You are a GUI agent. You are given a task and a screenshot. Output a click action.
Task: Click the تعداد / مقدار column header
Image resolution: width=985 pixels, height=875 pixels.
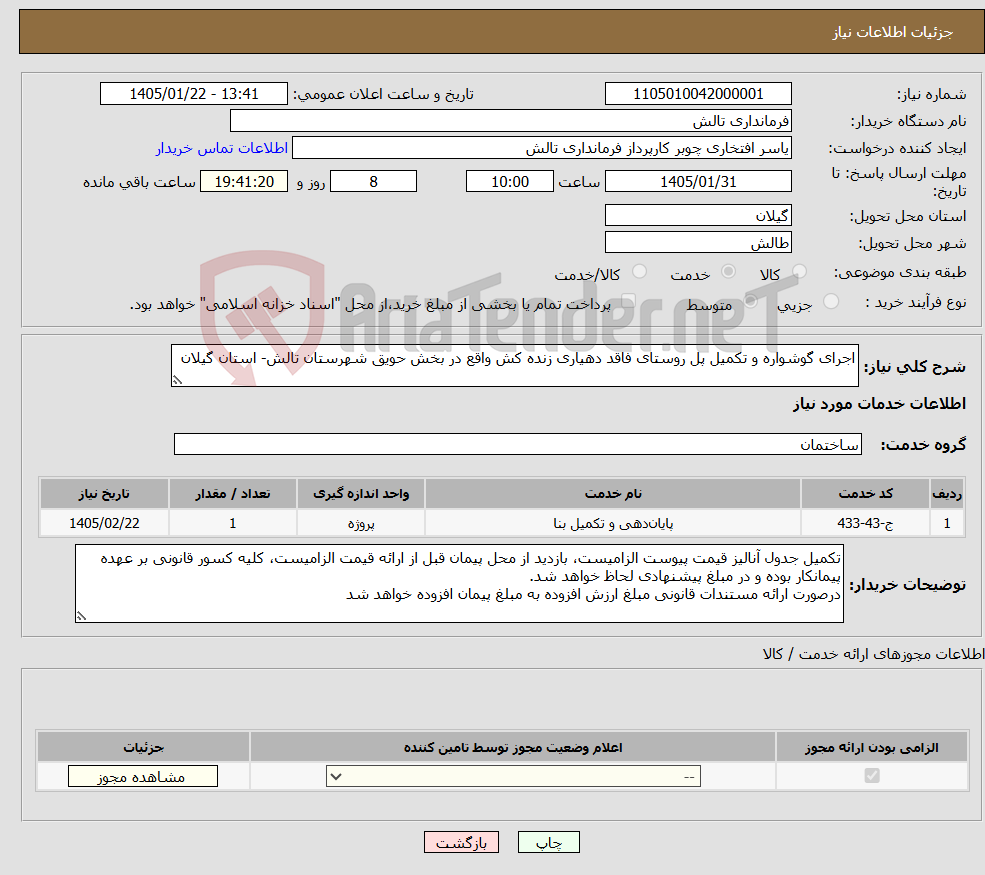(232, 494)
